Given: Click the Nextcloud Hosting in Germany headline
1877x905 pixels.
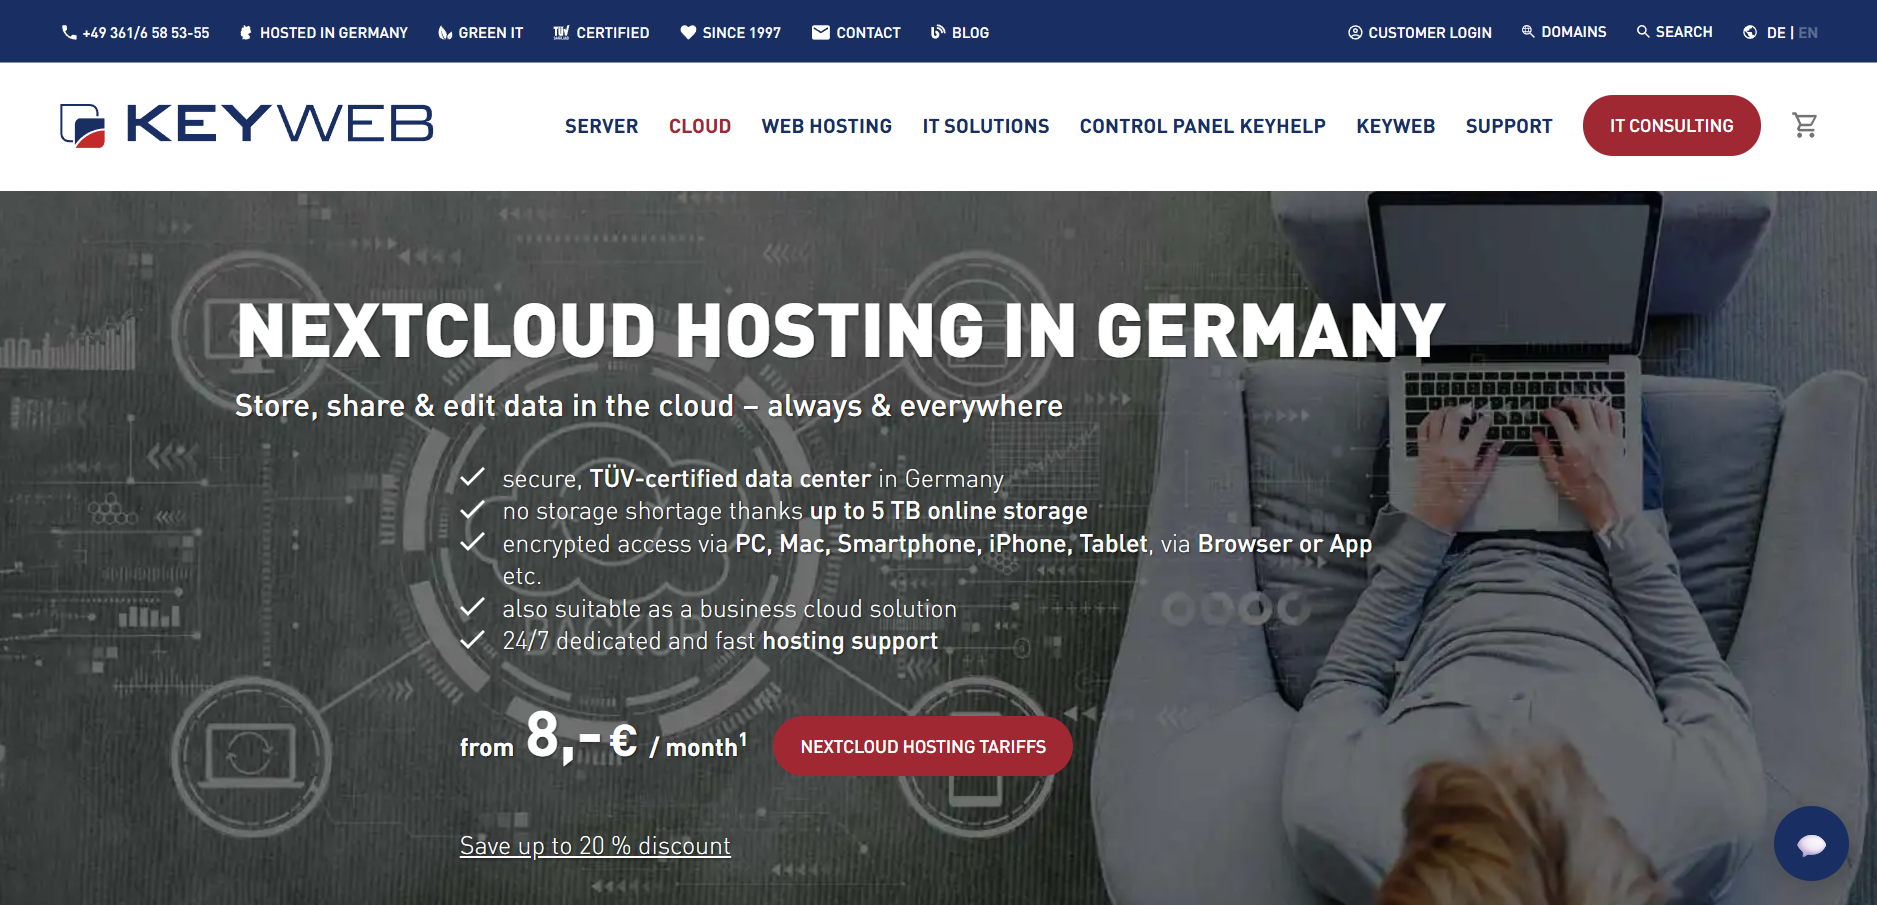Looking at the screenshot, I should pos(841,331).
